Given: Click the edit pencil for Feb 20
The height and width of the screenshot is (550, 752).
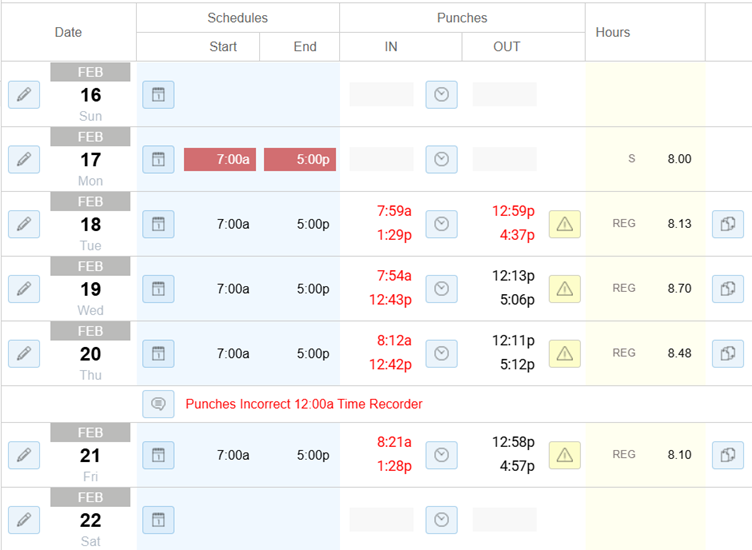Looking at the screenshot, I should [x=24, y=353].
